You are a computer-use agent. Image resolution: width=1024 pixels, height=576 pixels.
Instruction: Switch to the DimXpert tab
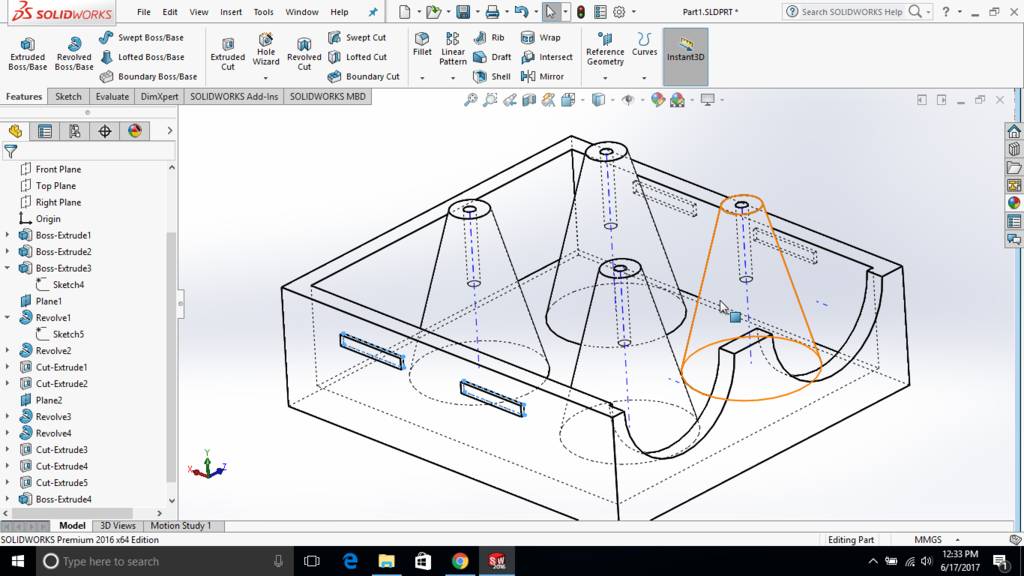pos(159,97)
